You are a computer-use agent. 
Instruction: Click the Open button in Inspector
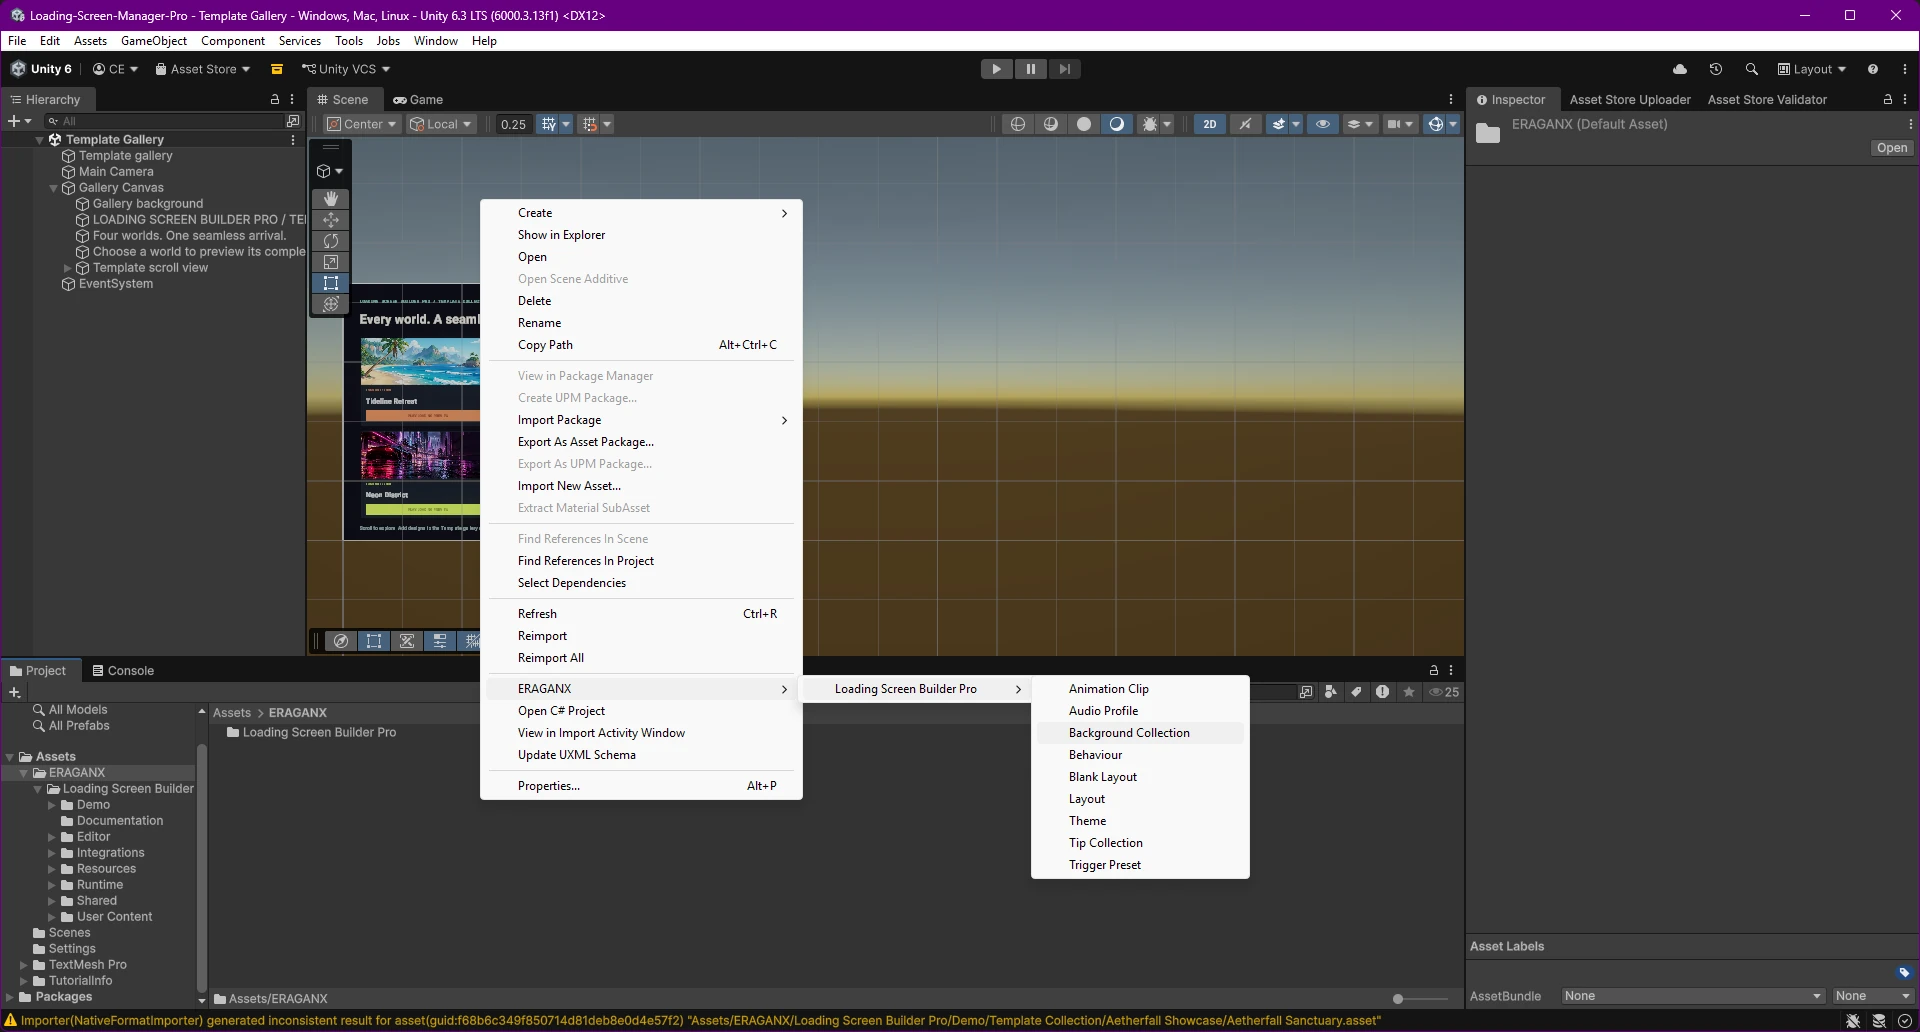tap(1892, 148)
